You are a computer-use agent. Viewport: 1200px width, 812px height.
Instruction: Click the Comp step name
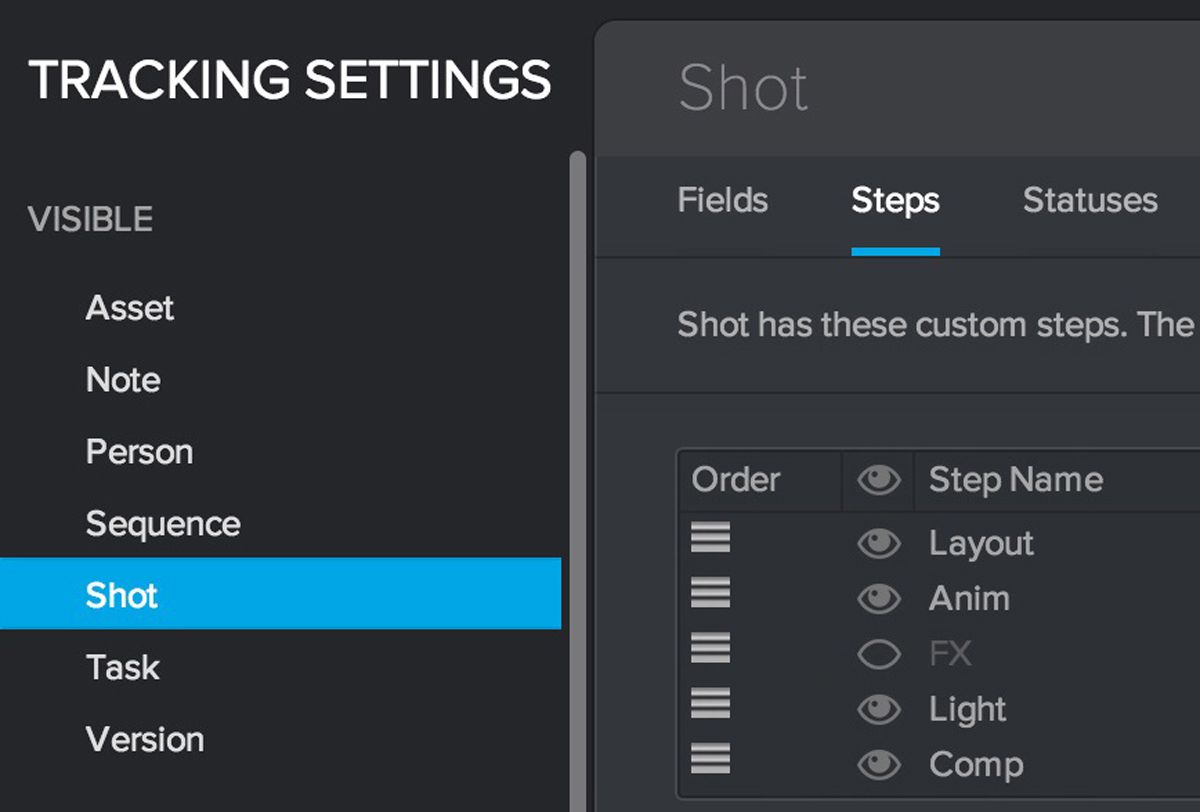976,765
